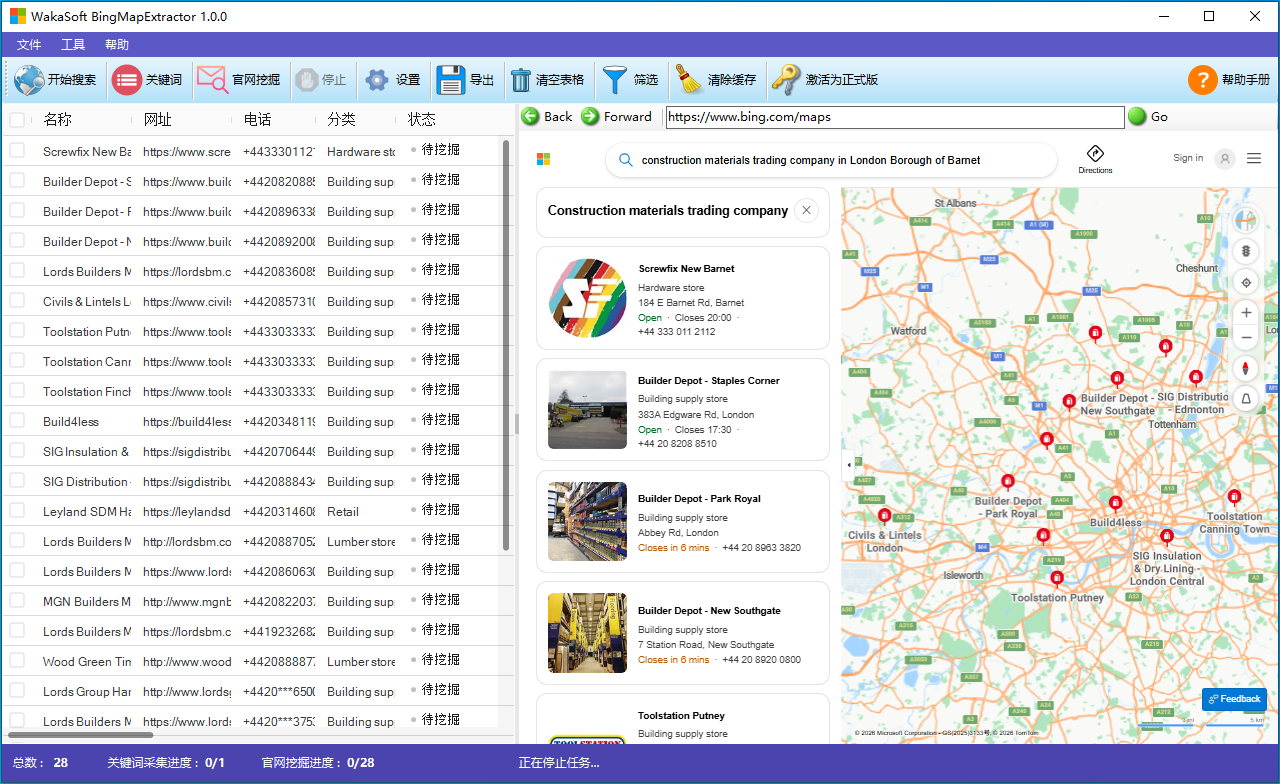Zoom out on the map
Screen dimensions: 1280x784
pyautogui.click(x=1246, y=338)
